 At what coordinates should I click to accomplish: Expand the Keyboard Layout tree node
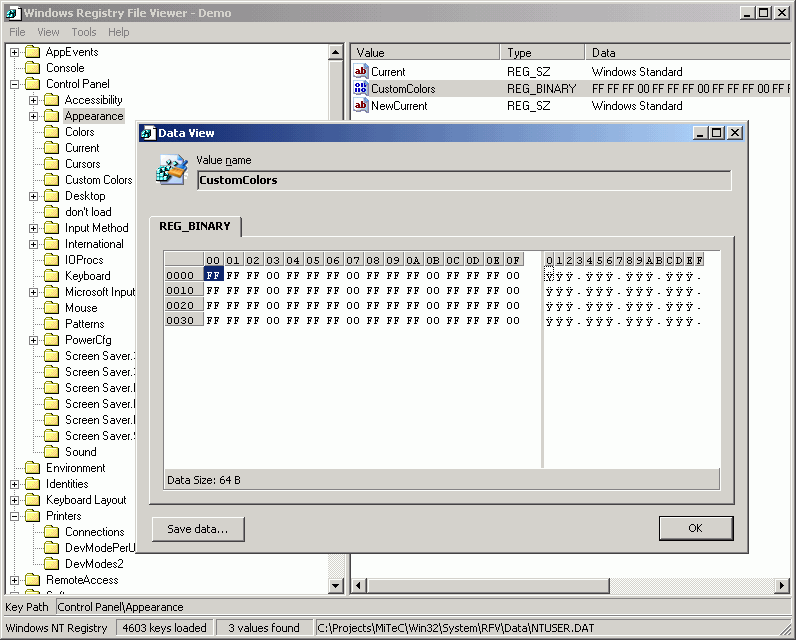tap(15, 500)
